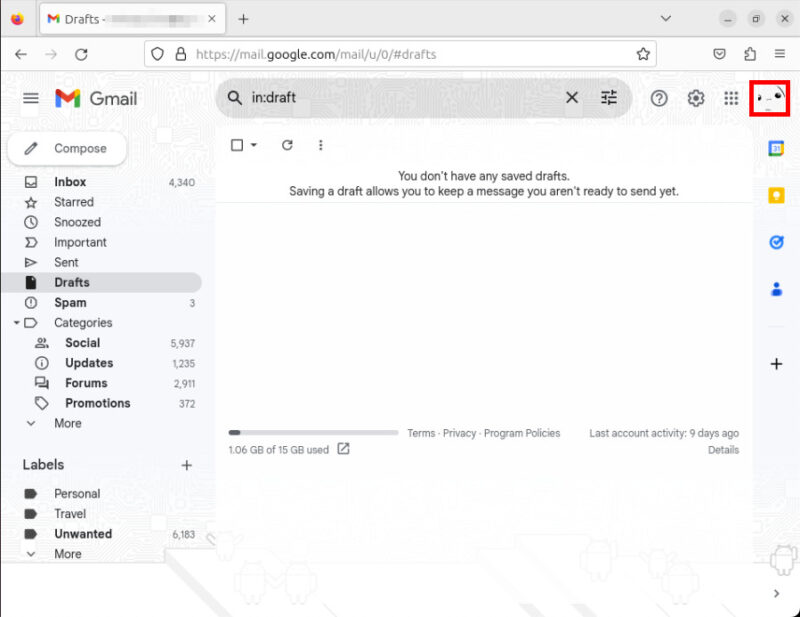Refresh the Drafts list
Viewport: 800px width, 617px height.
tap(287, 145)
